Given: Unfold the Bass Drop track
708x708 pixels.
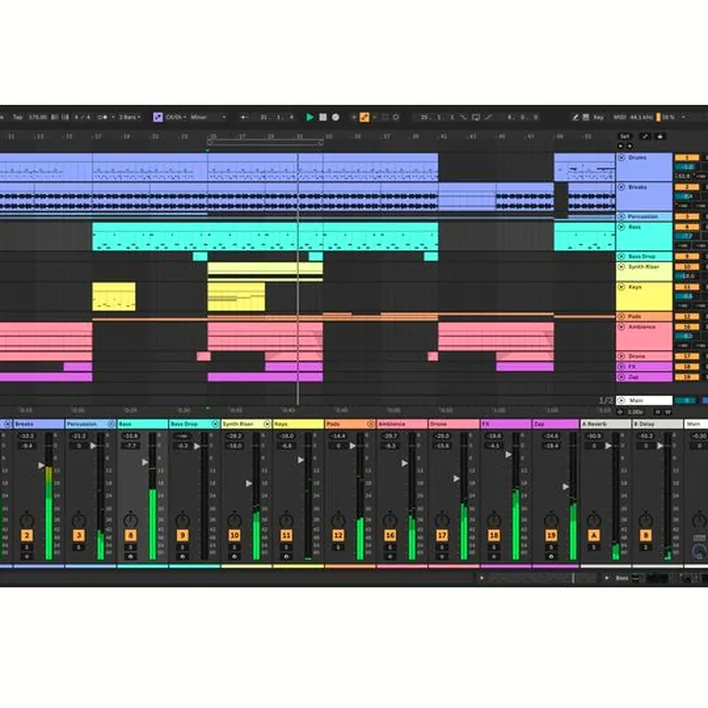Looking at the screenshot, I should pos(621,256).
